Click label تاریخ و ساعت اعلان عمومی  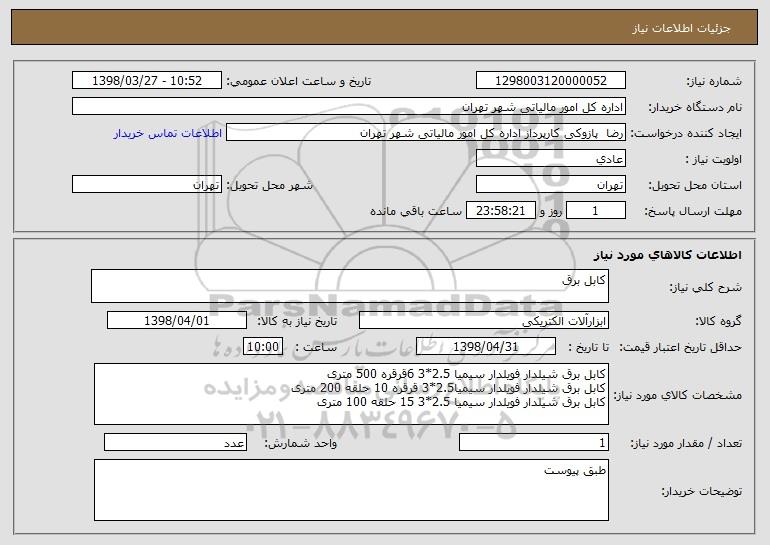click(x=299, y=82)
